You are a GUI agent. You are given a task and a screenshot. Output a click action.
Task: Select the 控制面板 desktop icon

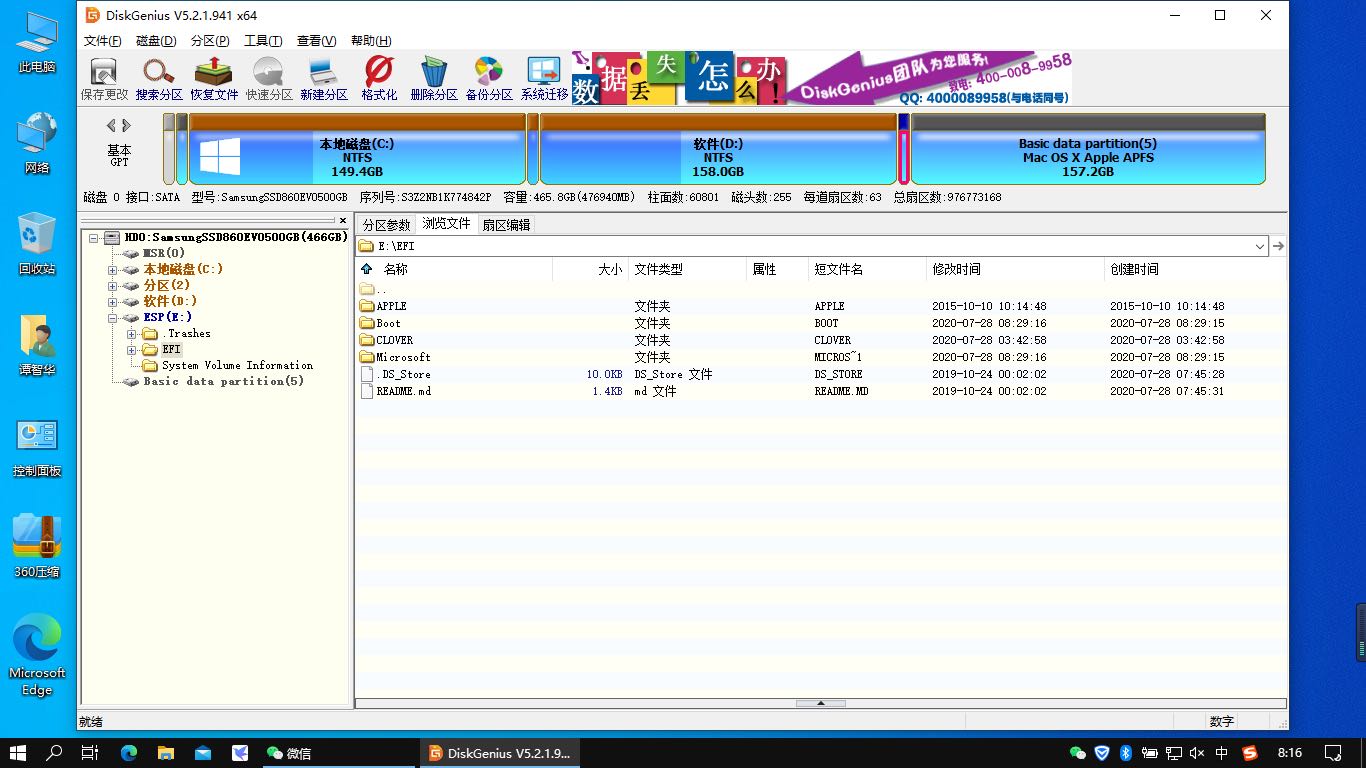[37, 447]
